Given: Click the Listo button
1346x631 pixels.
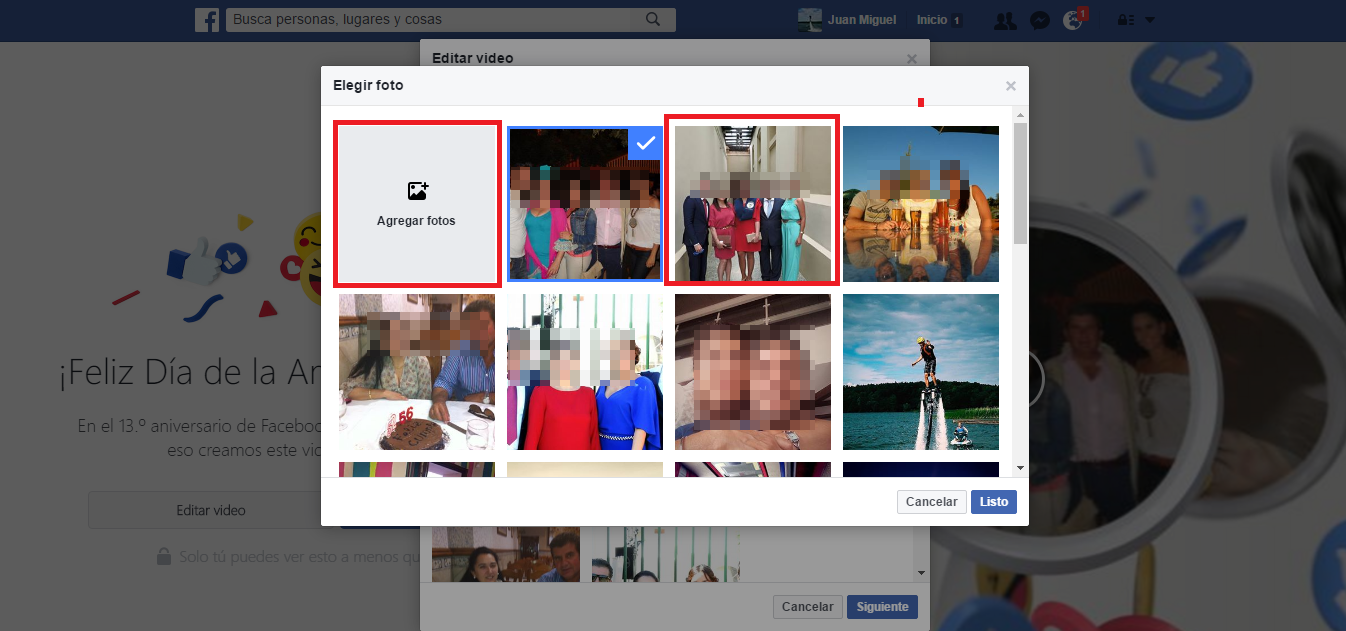Looking at the screenshot, I should pos(994,502).
